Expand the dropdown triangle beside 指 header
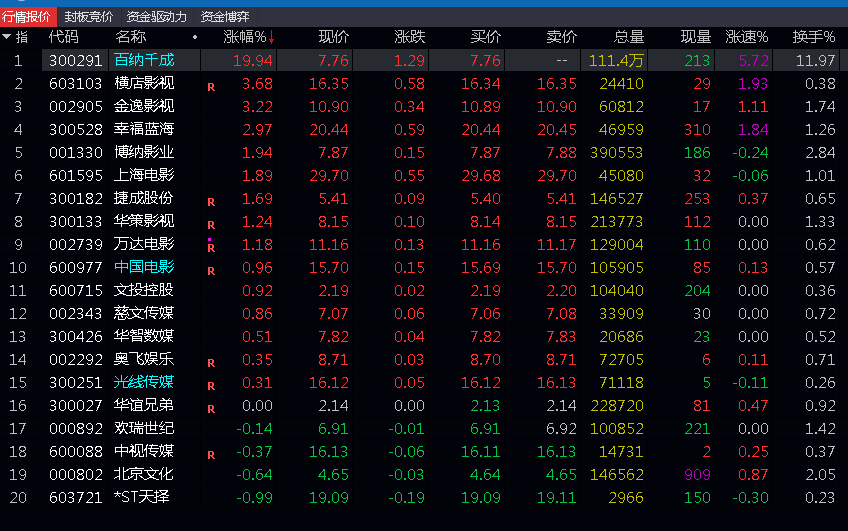The width and height of the screenshot is (848, 531). [6, 37]
